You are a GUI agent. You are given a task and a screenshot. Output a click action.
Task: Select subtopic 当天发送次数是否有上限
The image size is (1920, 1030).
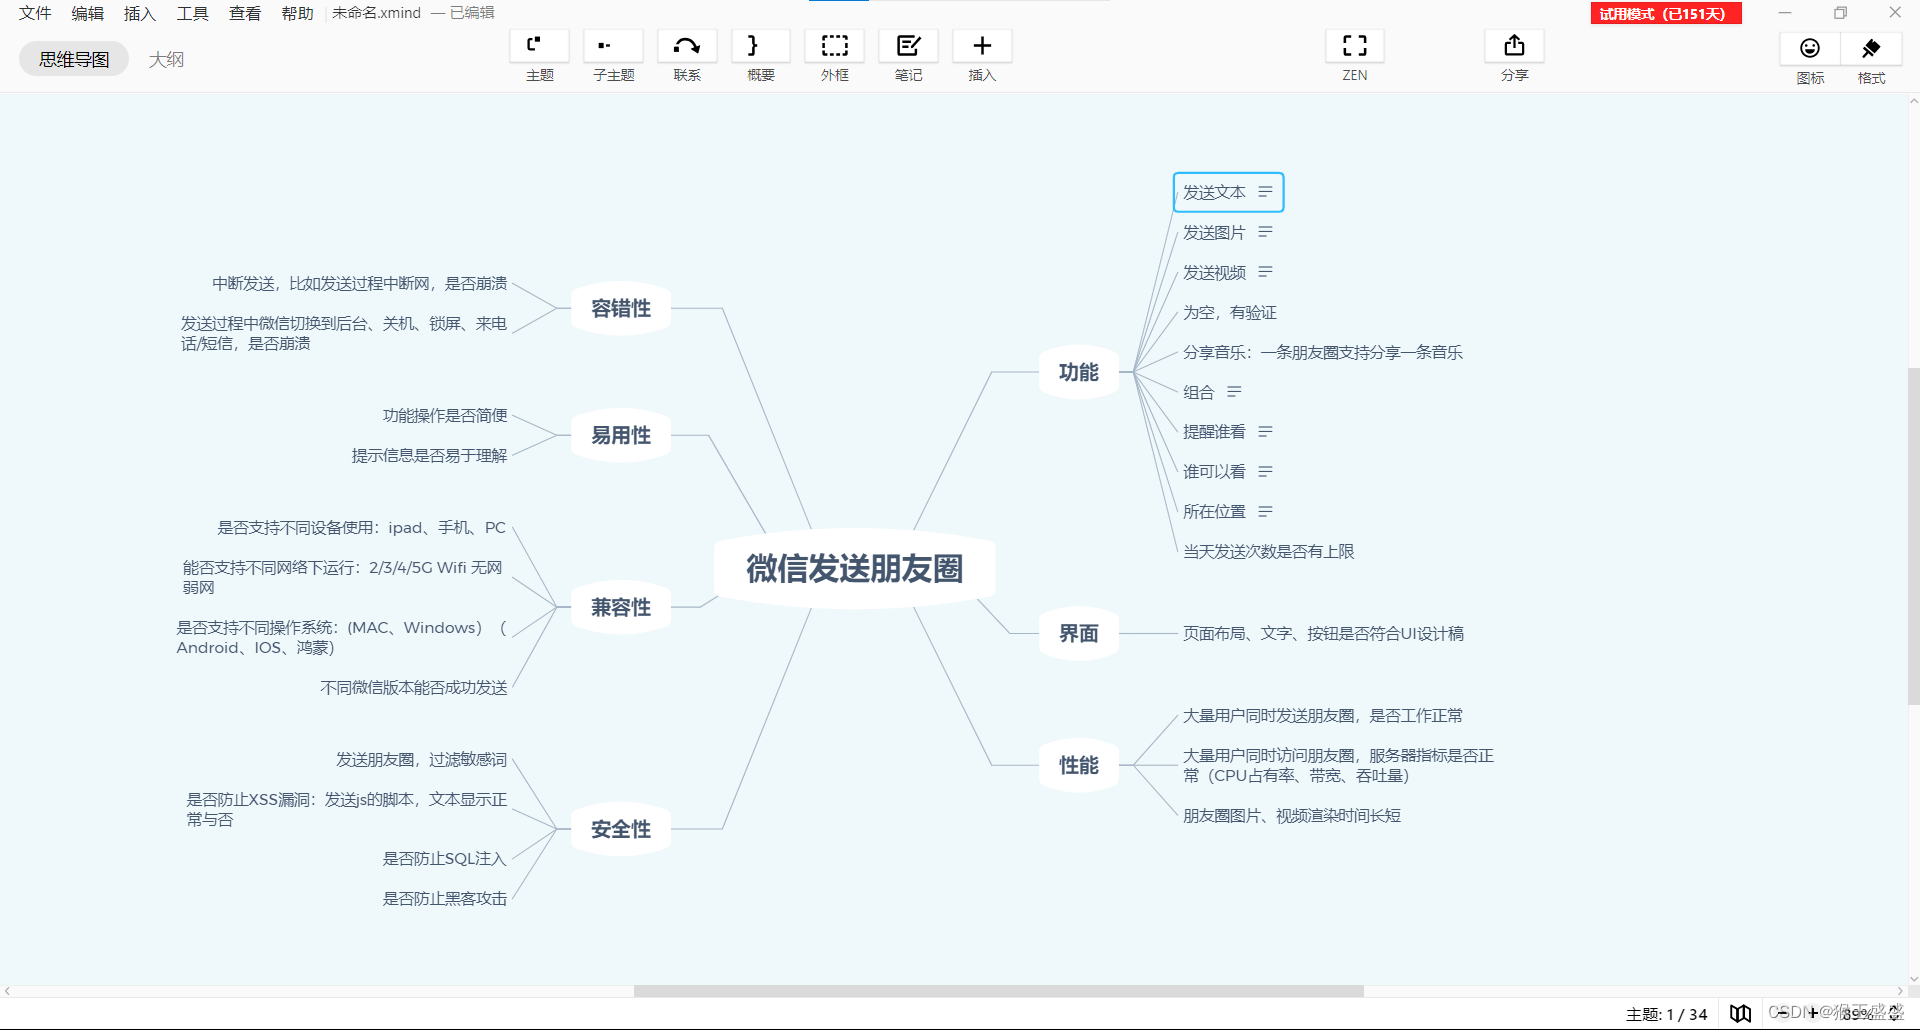pos(1268,551)
